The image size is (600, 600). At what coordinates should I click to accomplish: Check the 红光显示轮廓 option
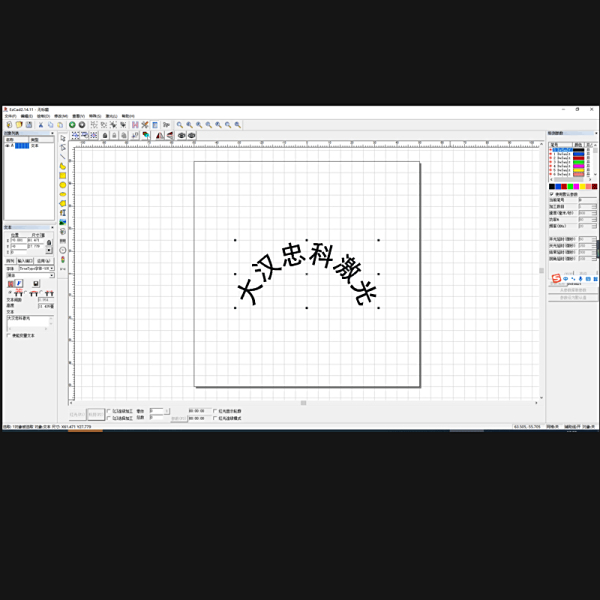[215, 411]
